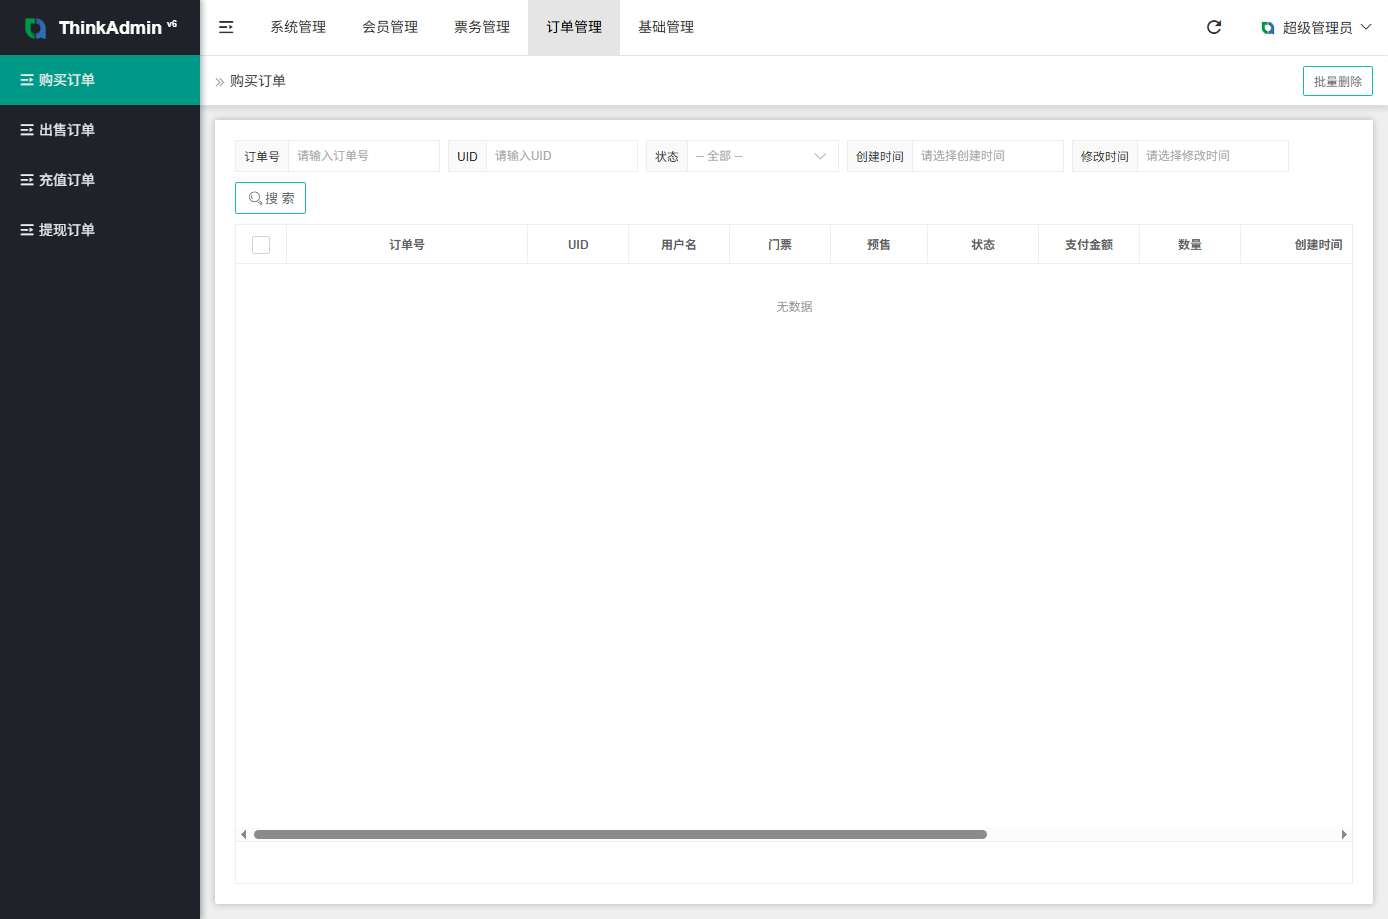Click the 提现订单 sidebar list icon
The height and width of the screenshot is (919, 1388).
27,230
